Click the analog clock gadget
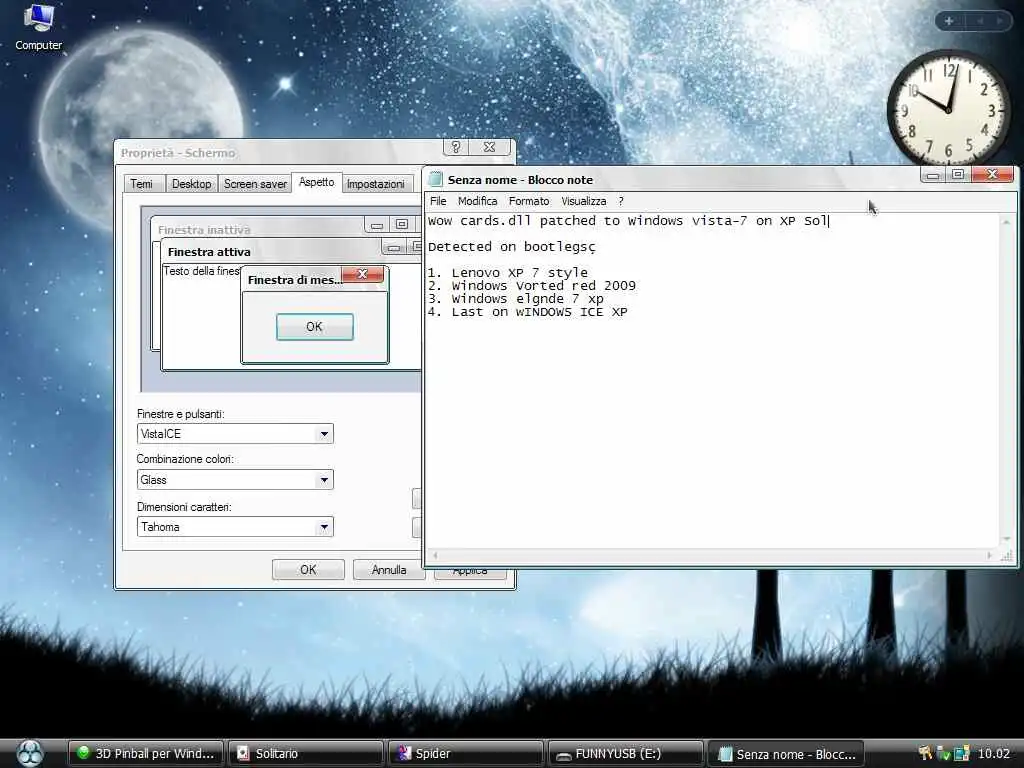 [x=948, y=107]
